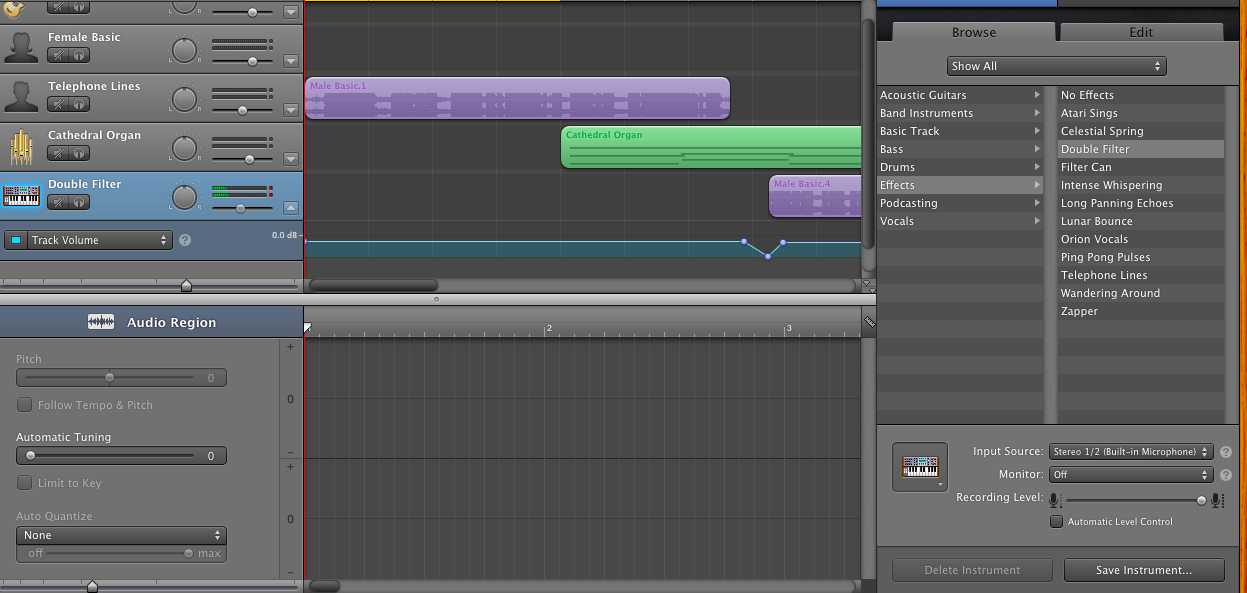1247x593 pixels.
Task: Select Ping Pong Pulses effect preset
Action: pyautogui.click(x=1105, y=257)
